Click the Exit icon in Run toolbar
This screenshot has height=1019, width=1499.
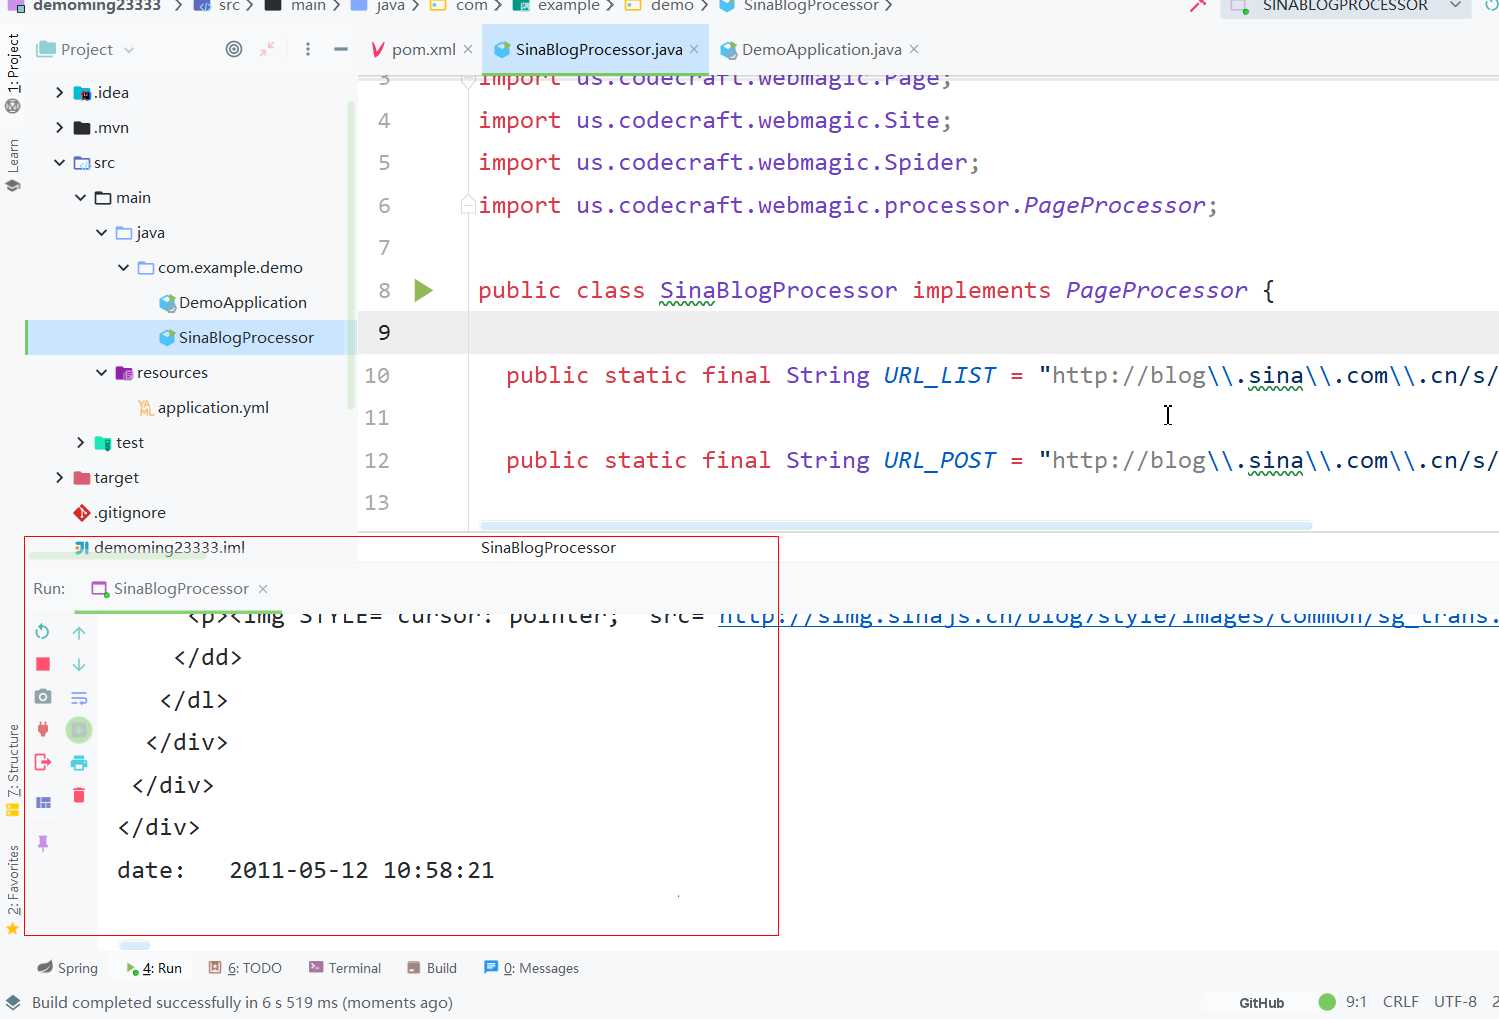pyautogui.click(x=43, y=762)
